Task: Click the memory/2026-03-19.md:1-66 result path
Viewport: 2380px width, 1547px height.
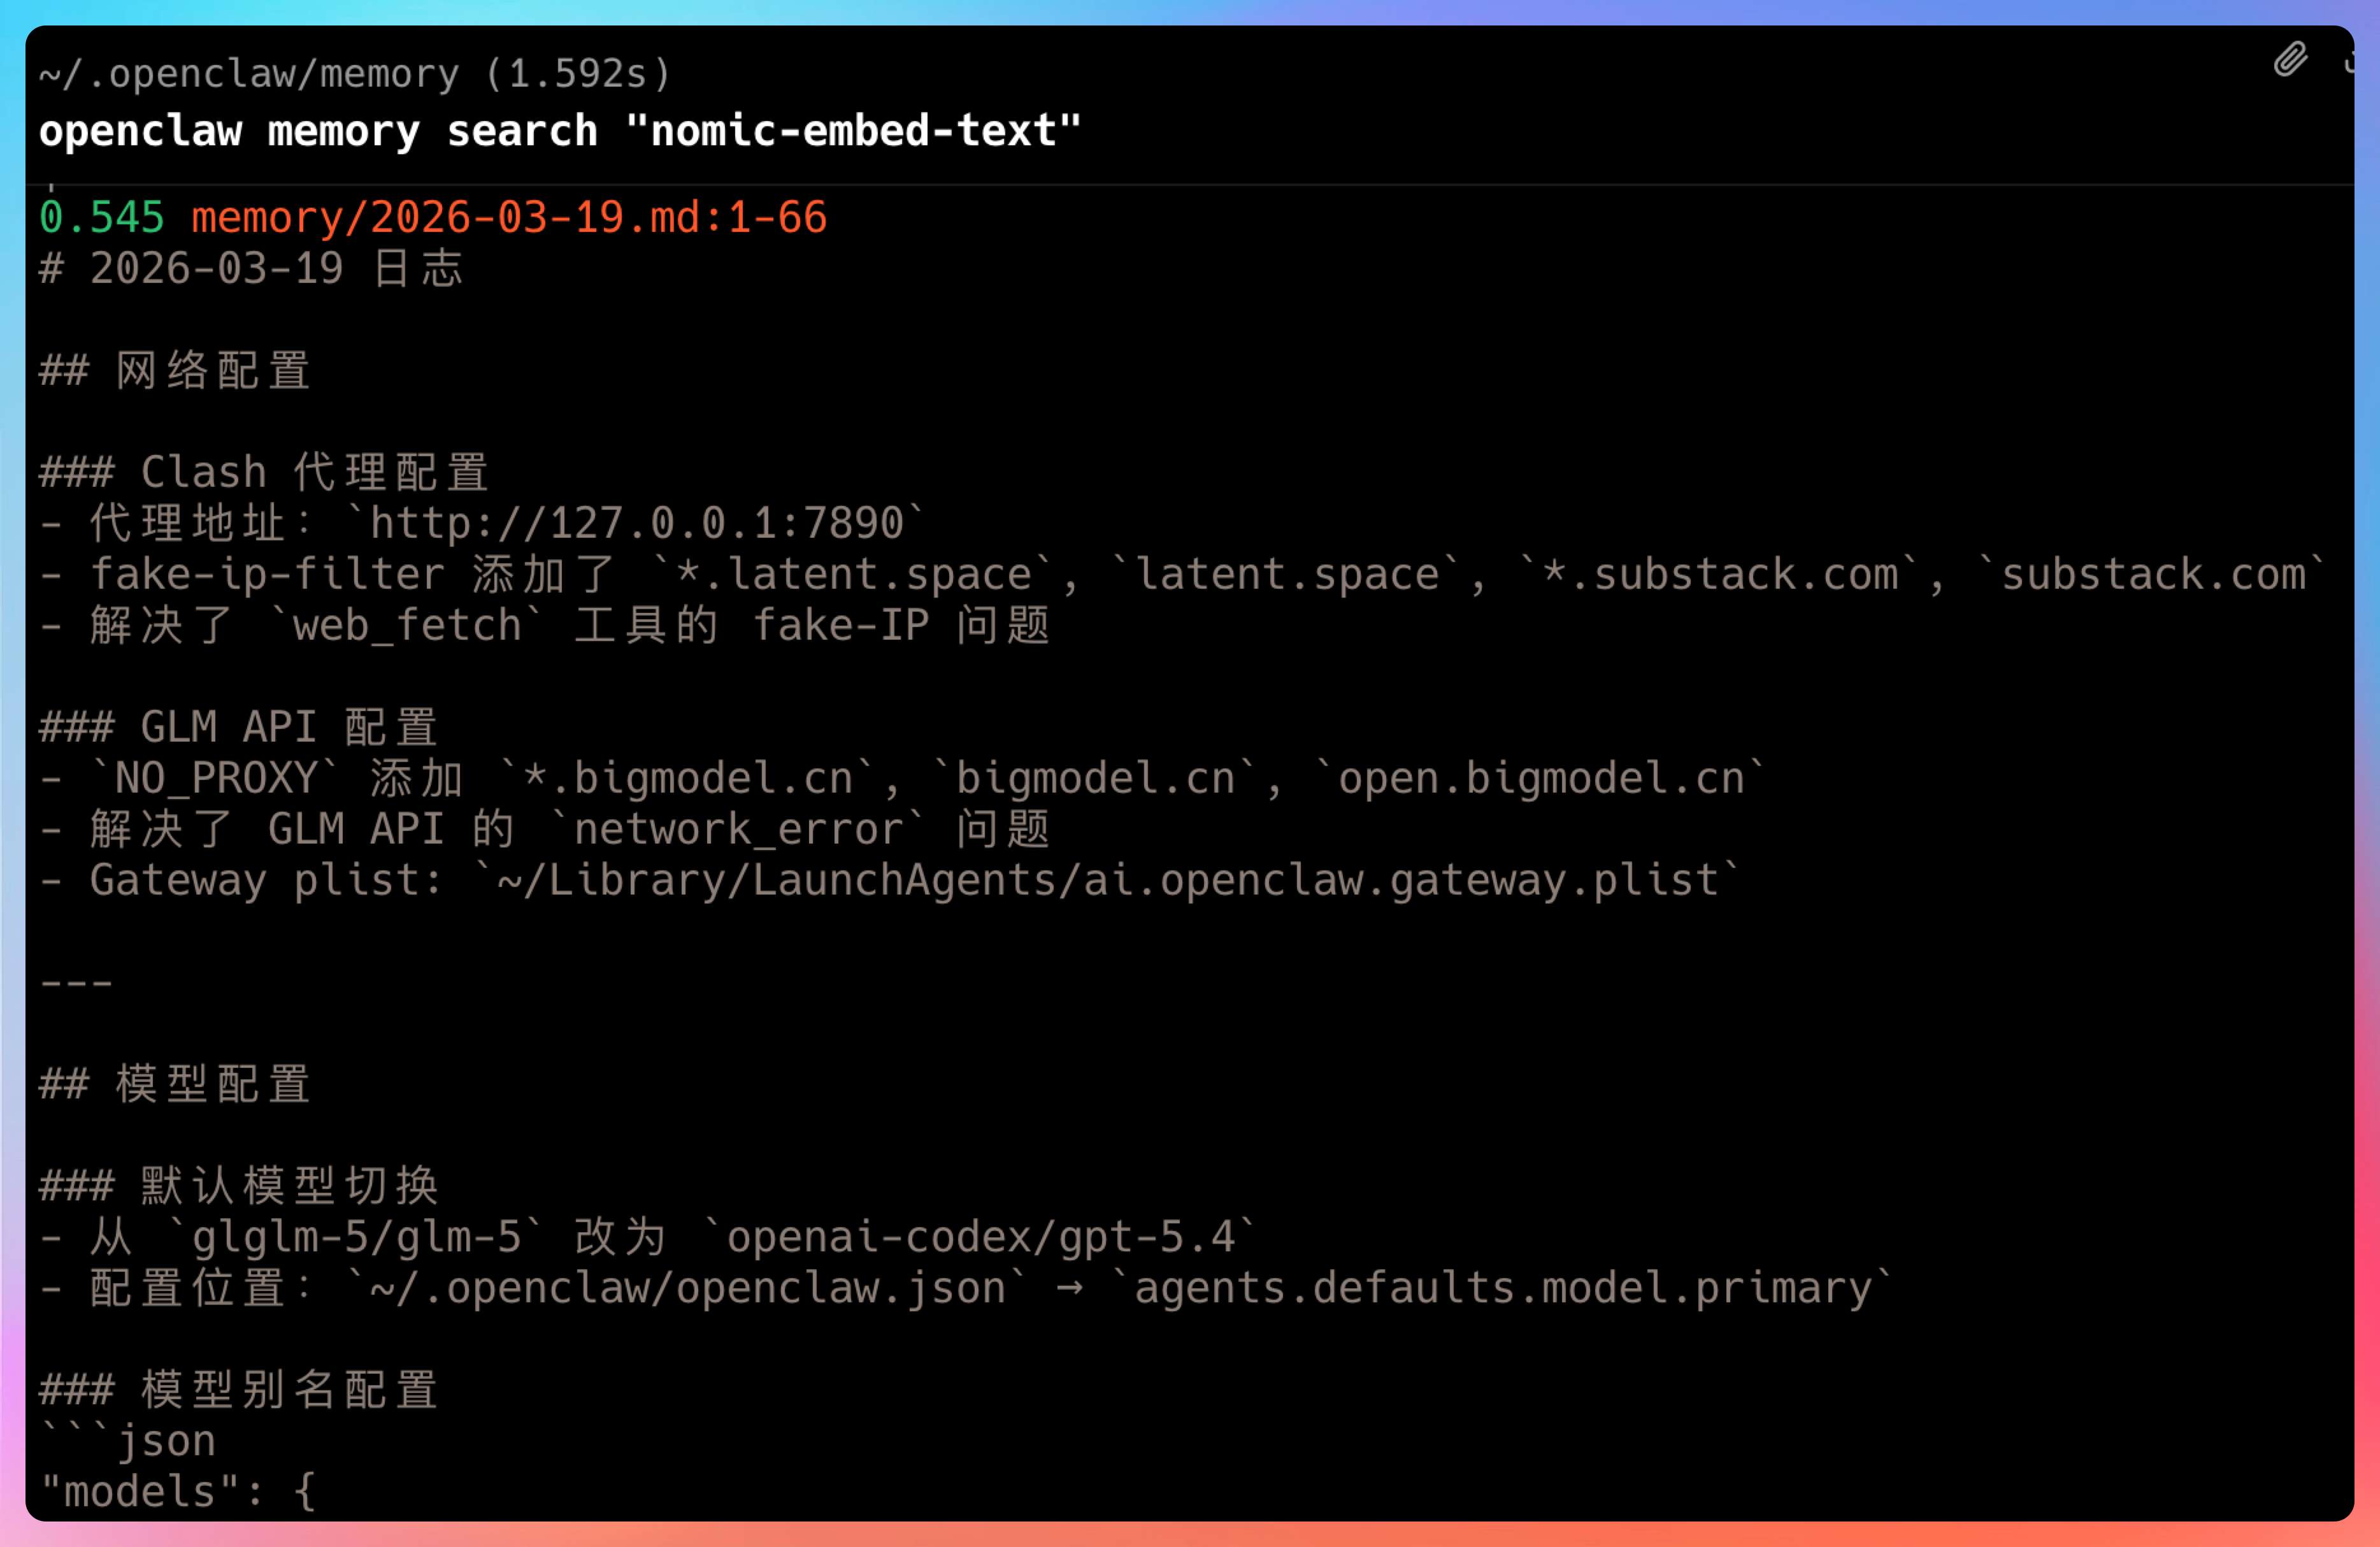Action: pyautogui.click(x=509, y=218)
